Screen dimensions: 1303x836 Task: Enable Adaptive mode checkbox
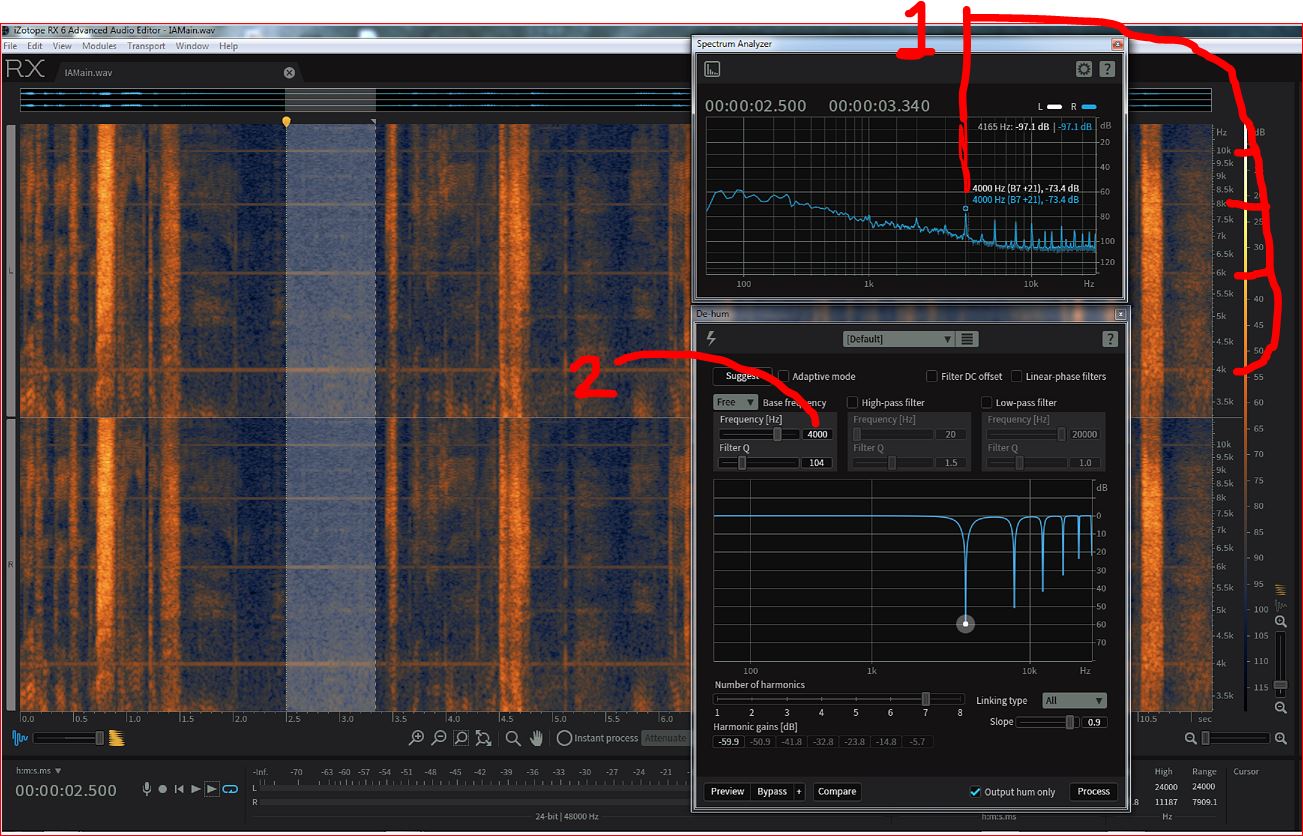pyautogui.click(x=784, y=377)
